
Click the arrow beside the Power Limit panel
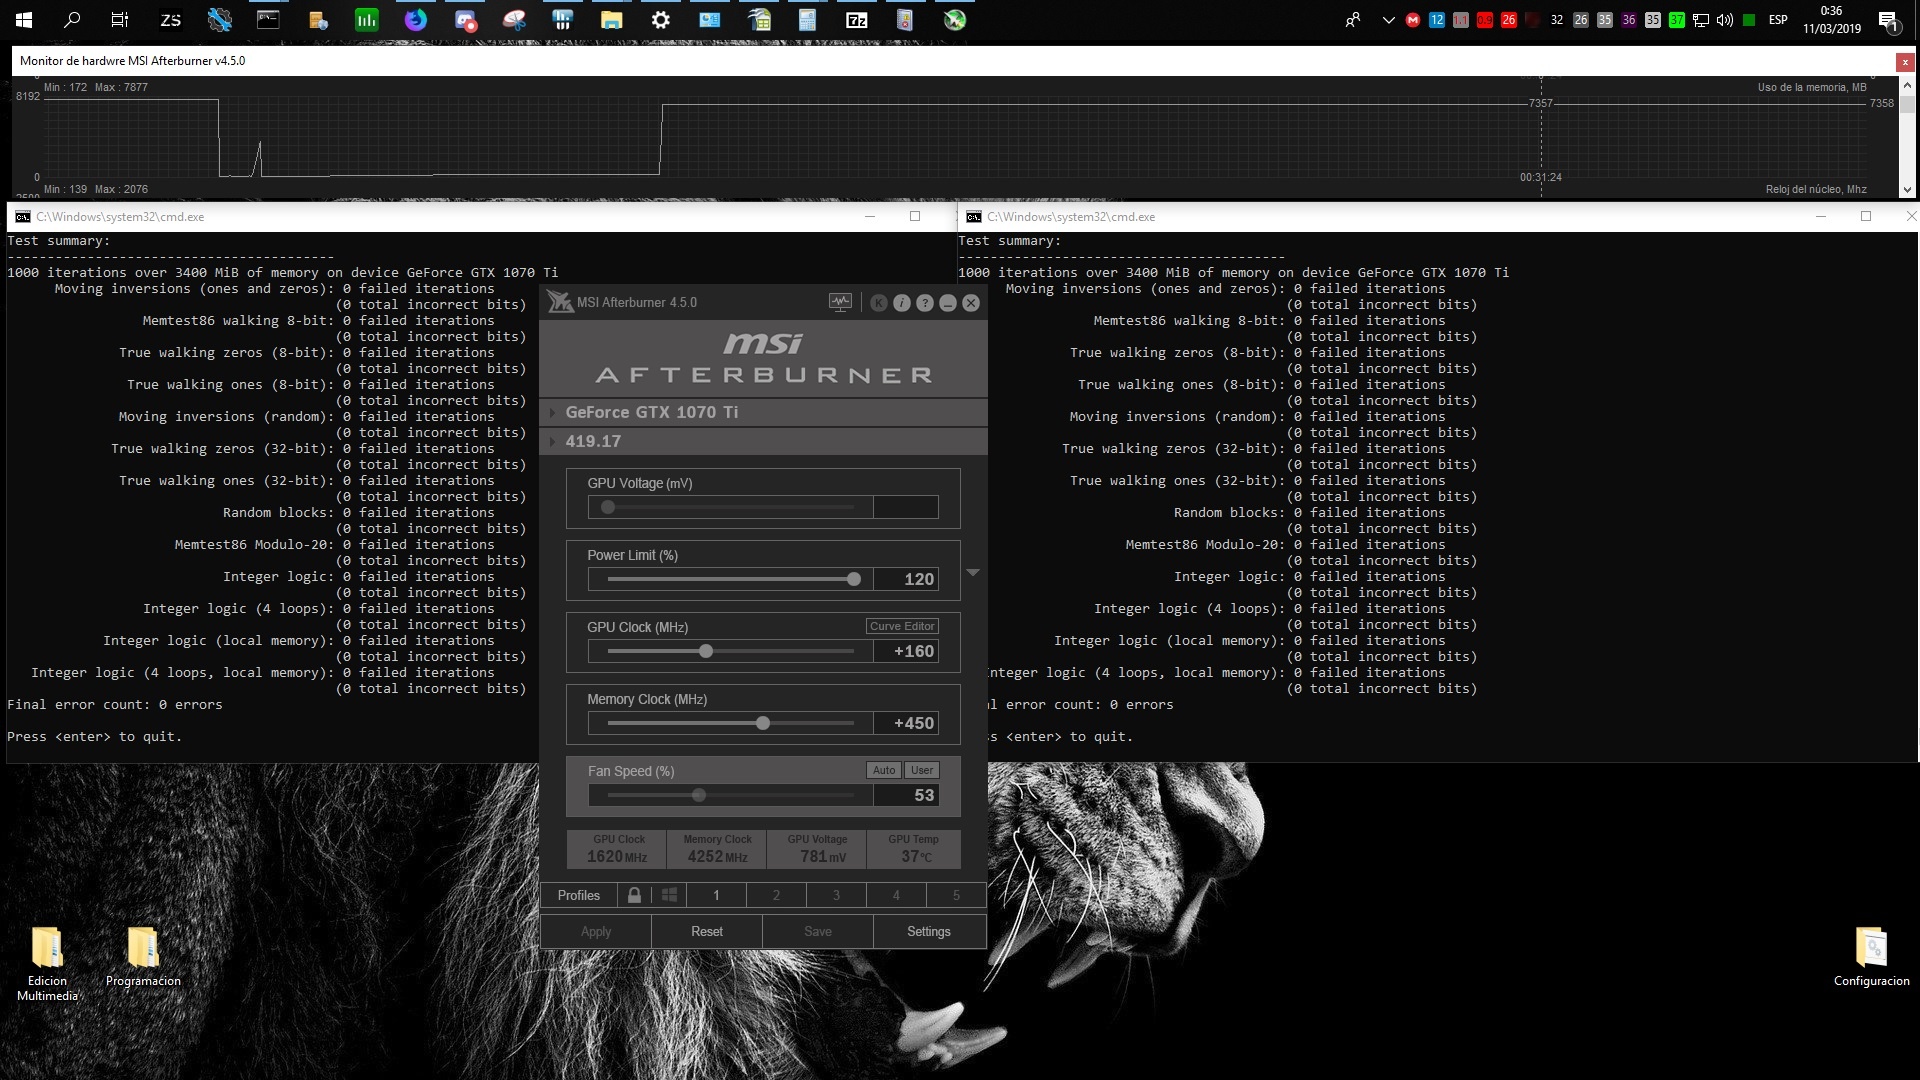(x=973, y=572)
